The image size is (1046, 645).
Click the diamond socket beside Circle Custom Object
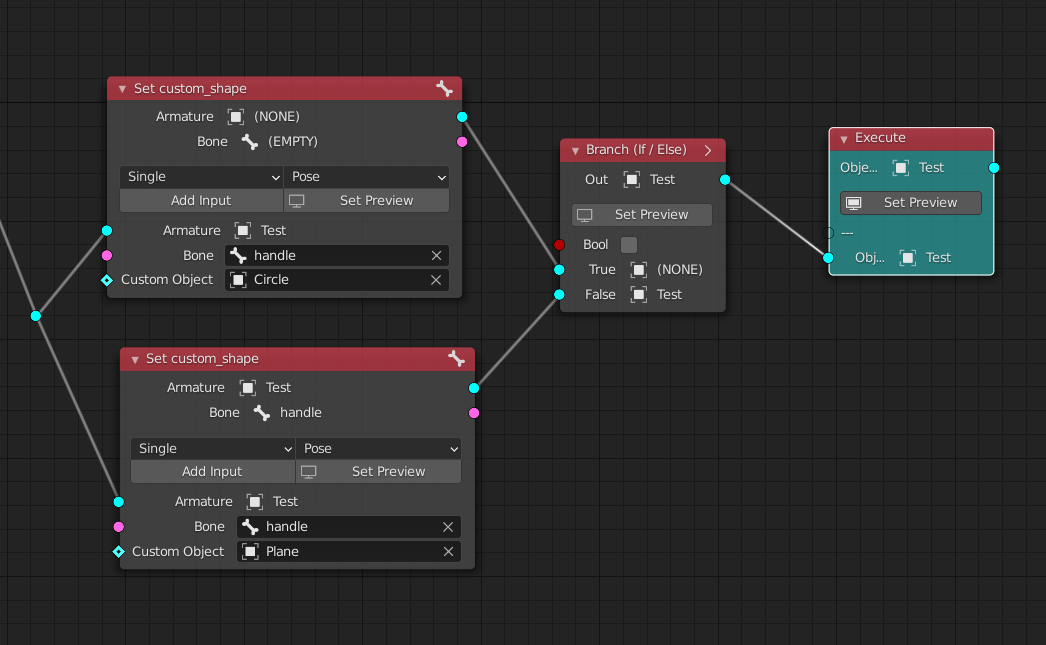[107, 280]
